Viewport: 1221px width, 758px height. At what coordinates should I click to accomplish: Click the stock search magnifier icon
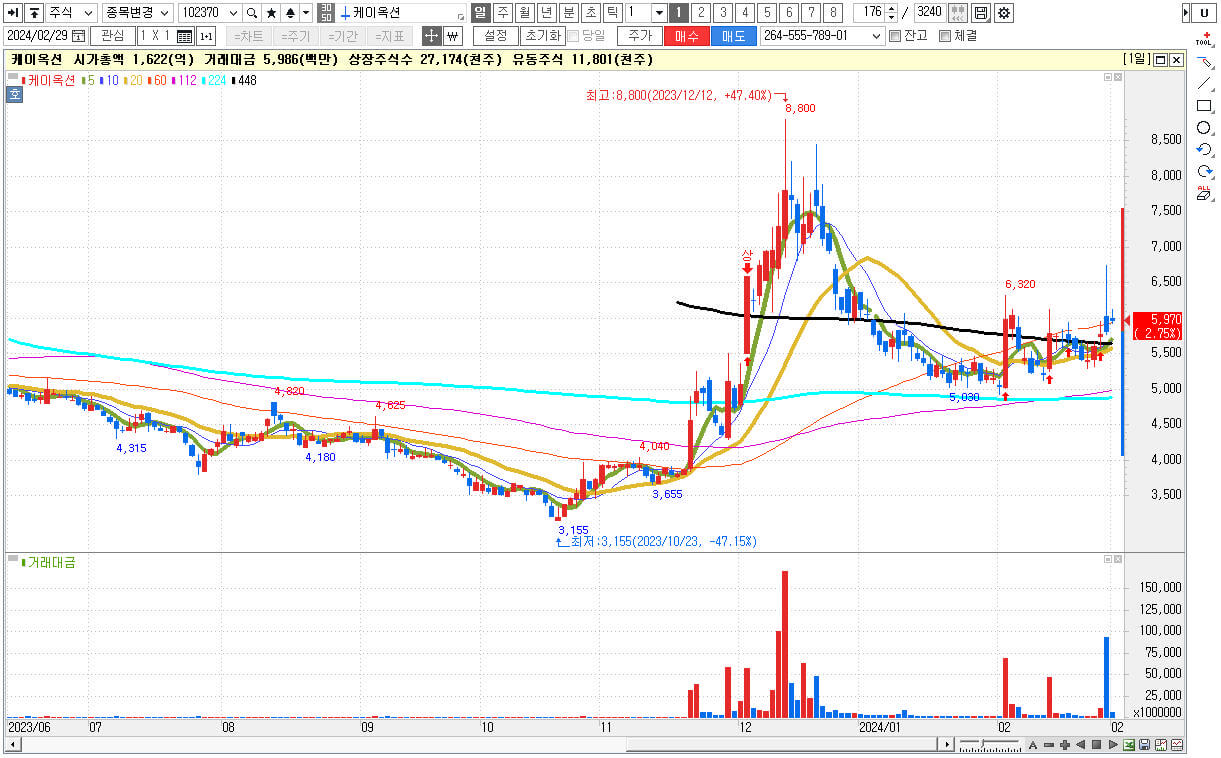click(252, 13)
